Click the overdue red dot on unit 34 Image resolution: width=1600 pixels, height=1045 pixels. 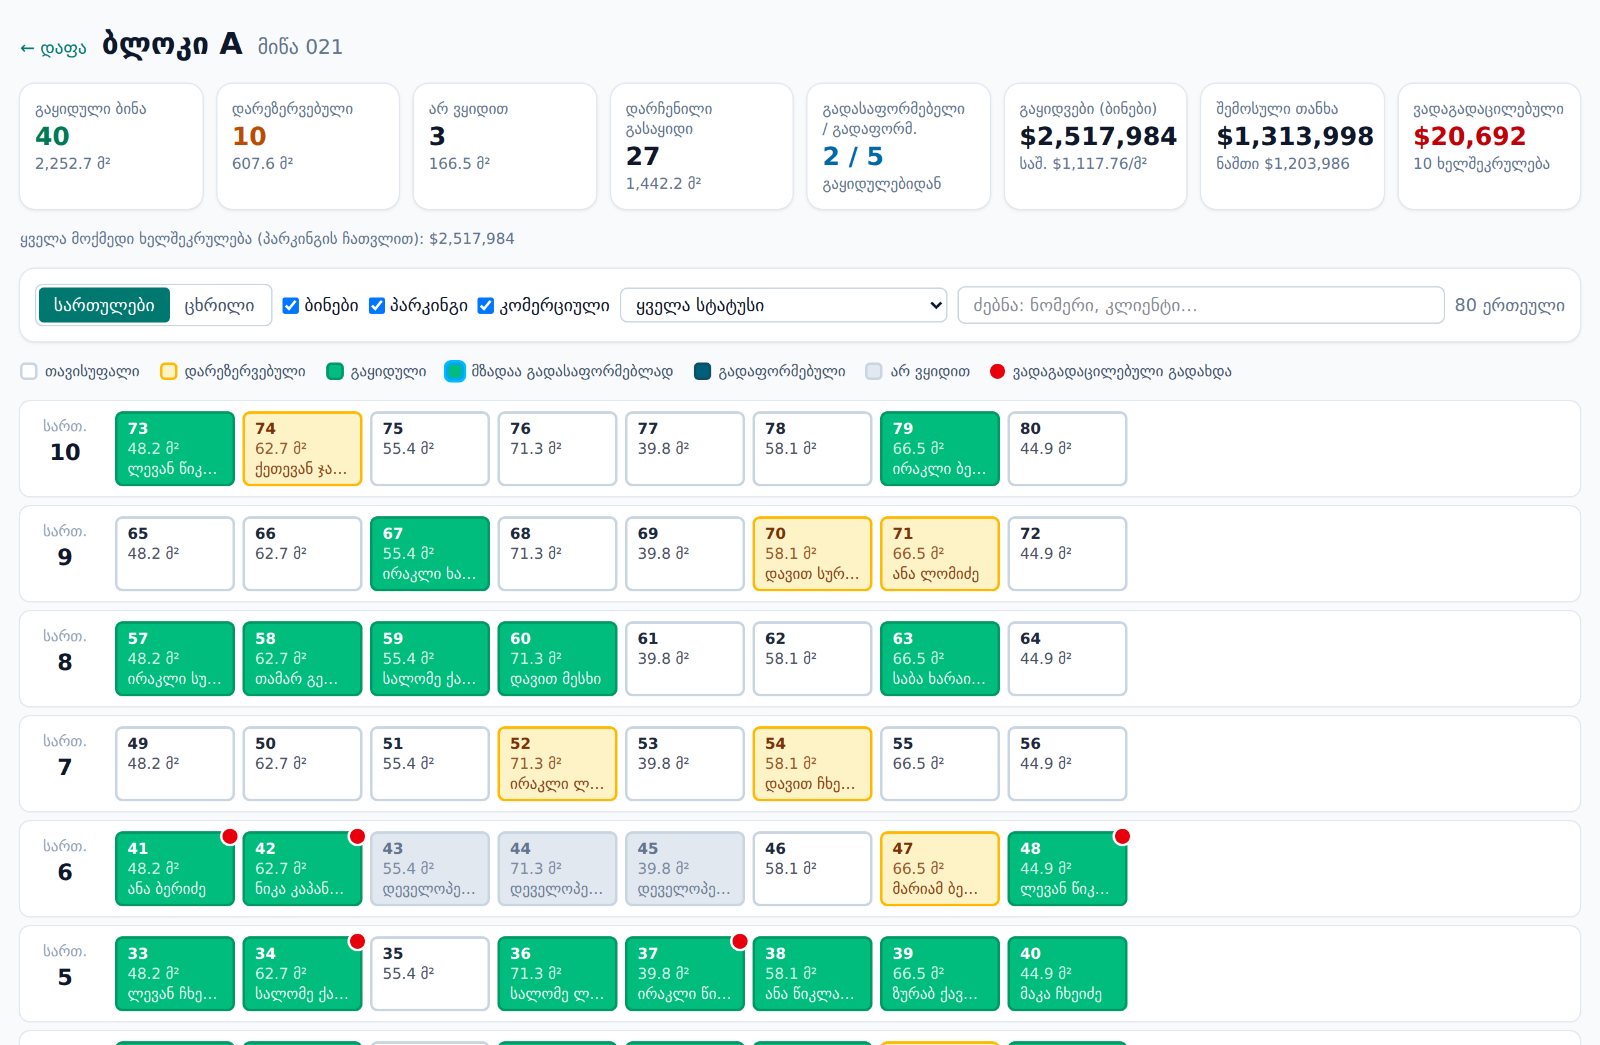(357, 941)
